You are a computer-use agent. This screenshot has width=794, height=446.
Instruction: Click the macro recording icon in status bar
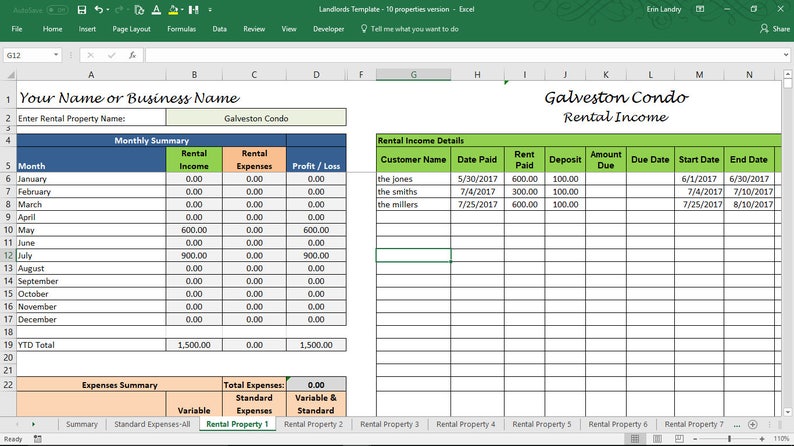click(x=37, y=439)
